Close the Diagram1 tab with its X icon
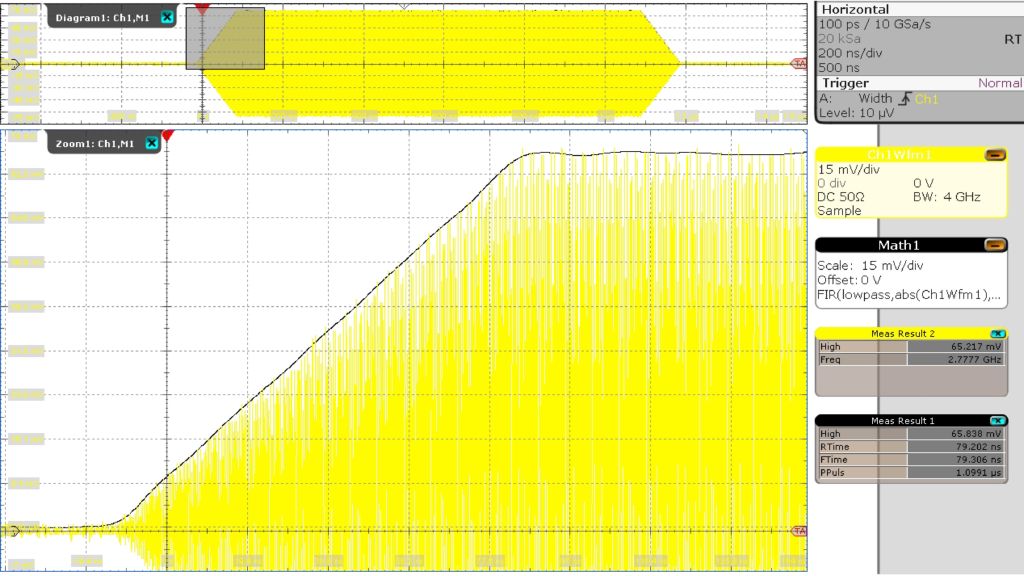The width and height of the screenshot is (1024, 576). [167, 17]
